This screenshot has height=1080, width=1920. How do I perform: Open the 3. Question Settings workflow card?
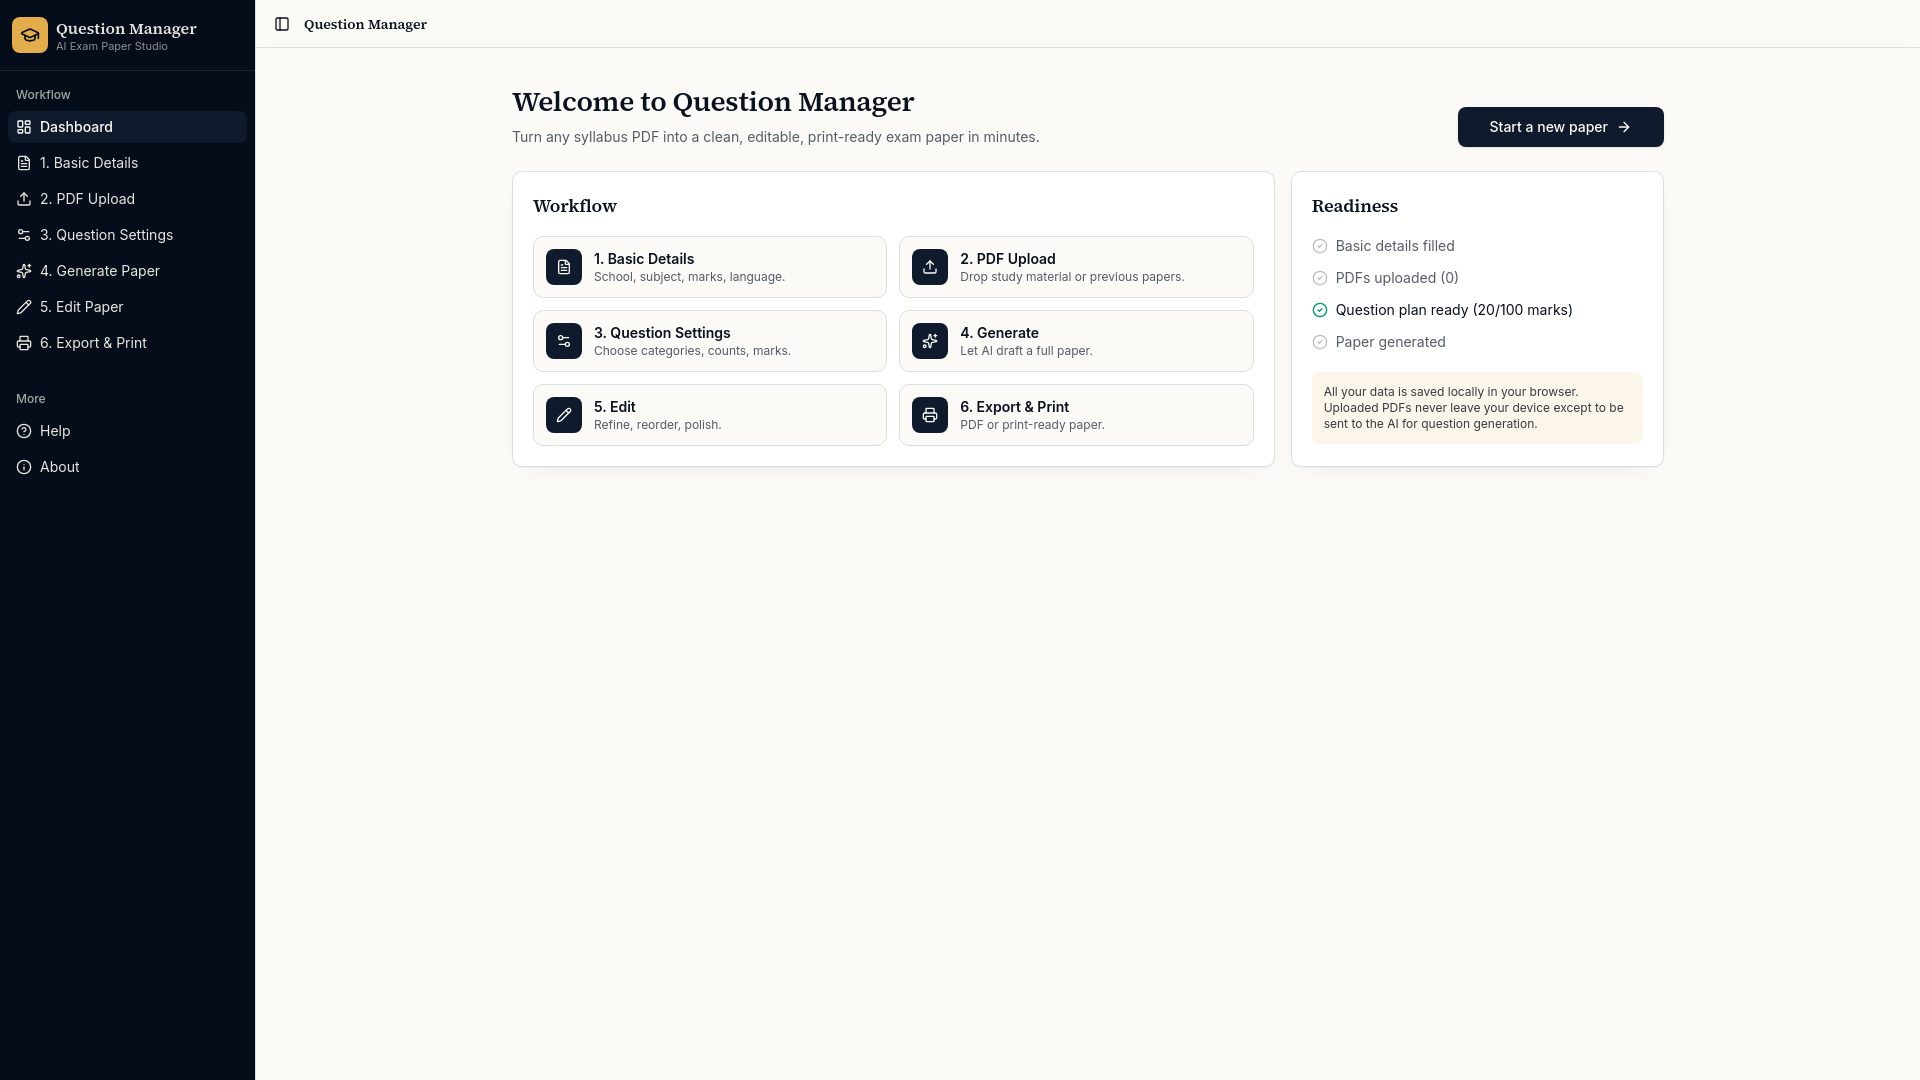click(x=710, y=341)
